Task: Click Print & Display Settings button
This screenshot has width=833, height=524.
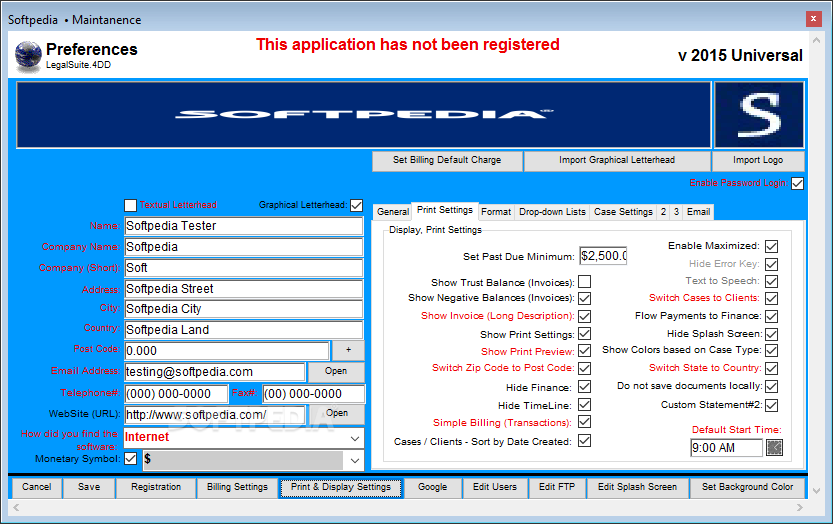Action: (x=341, y=487)
